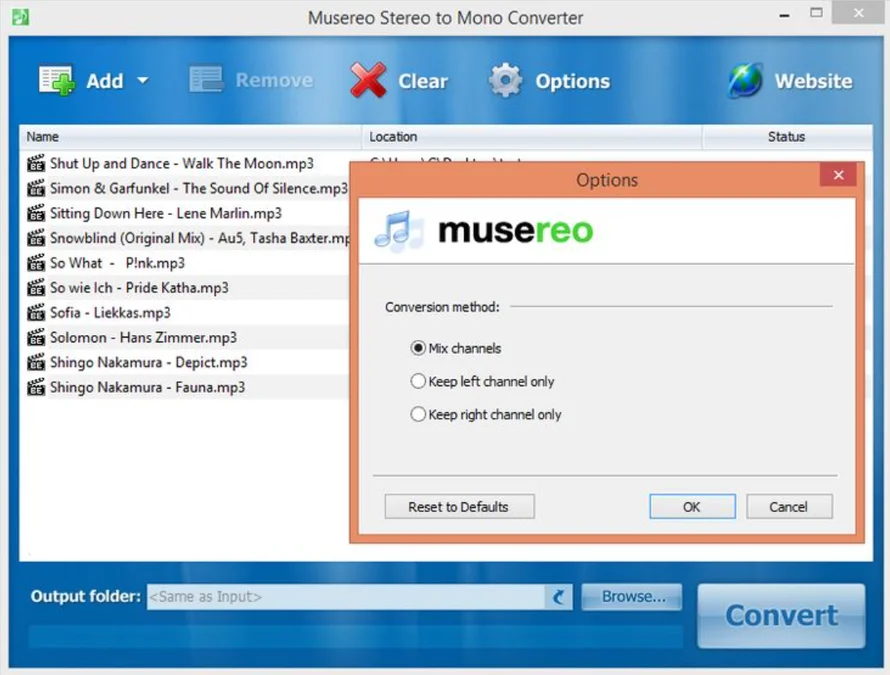
Task: Select So wie Ich - Pride Katha.mp3
Action: [x=139, y=288]
